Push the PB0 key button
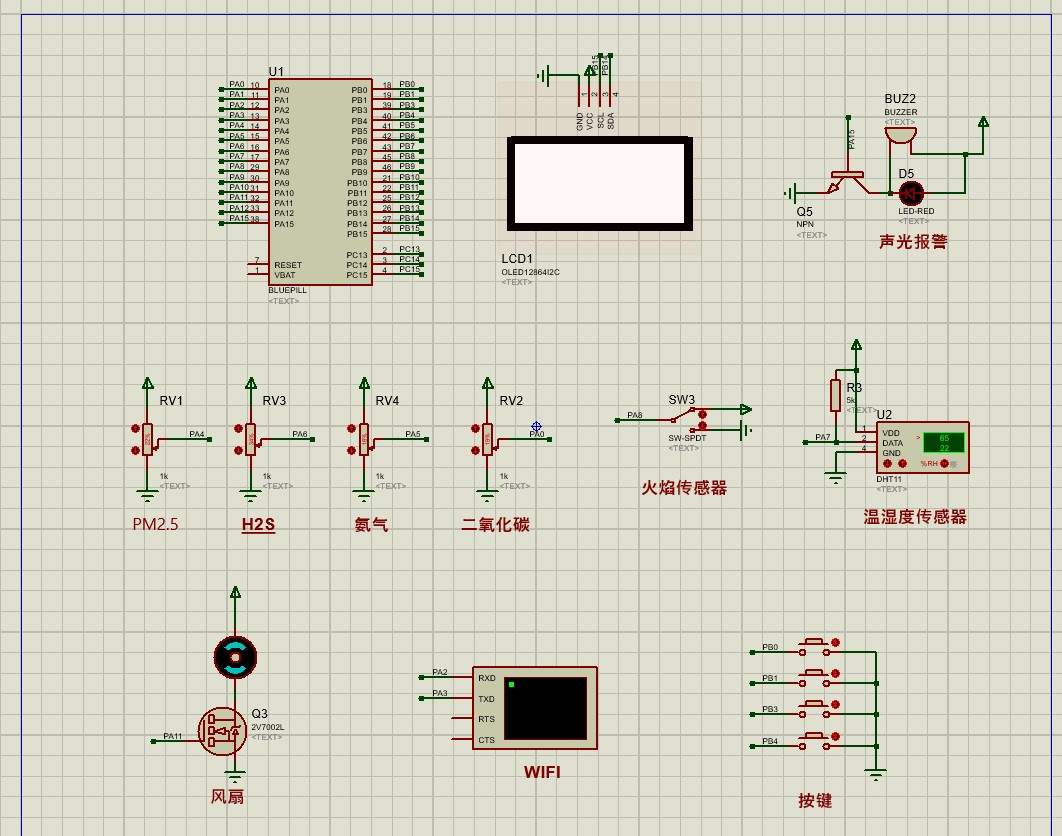 coord(814,647)
